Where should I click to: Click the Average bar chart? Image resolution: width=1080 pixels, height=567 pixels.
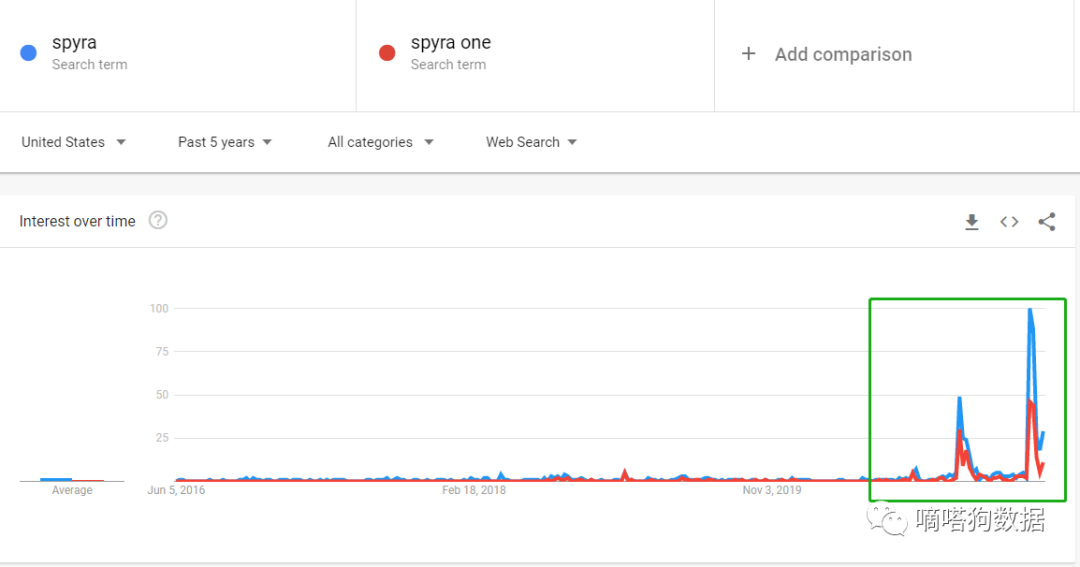(72, 479)
